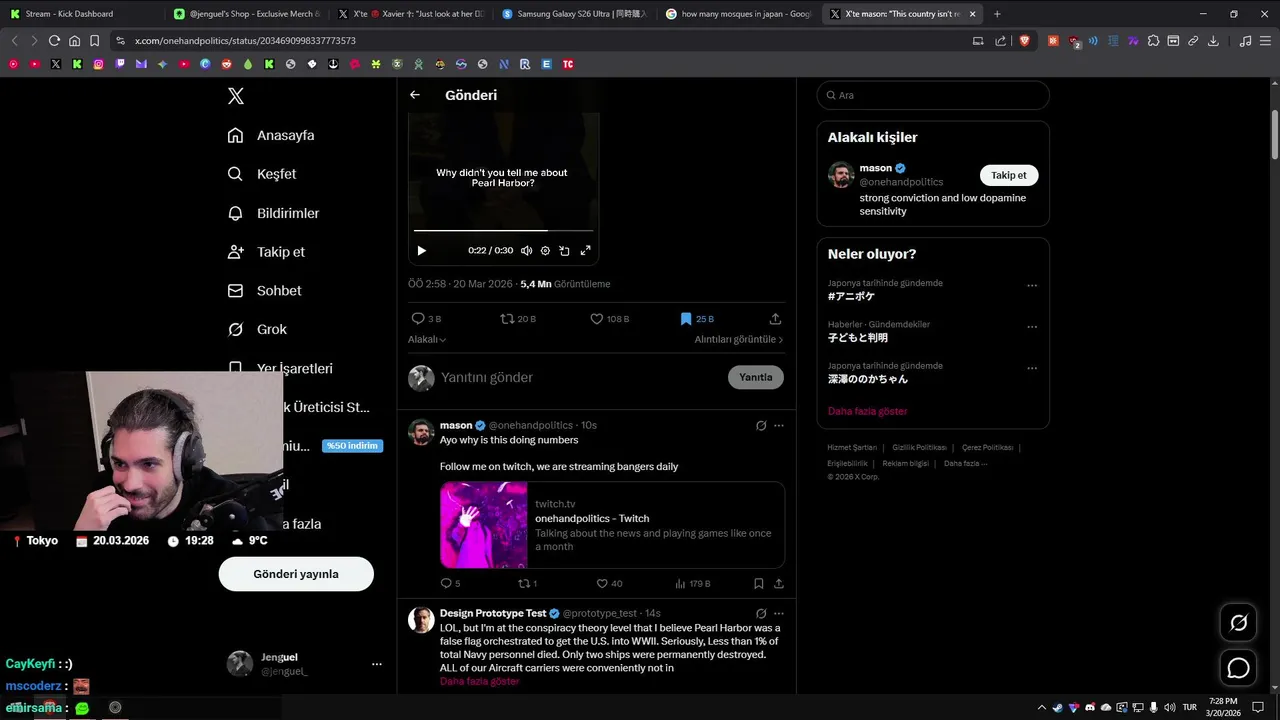Bookmark mason's reply
The height and width of the screenshot is (720, 1280).
[x=759, y=583]
